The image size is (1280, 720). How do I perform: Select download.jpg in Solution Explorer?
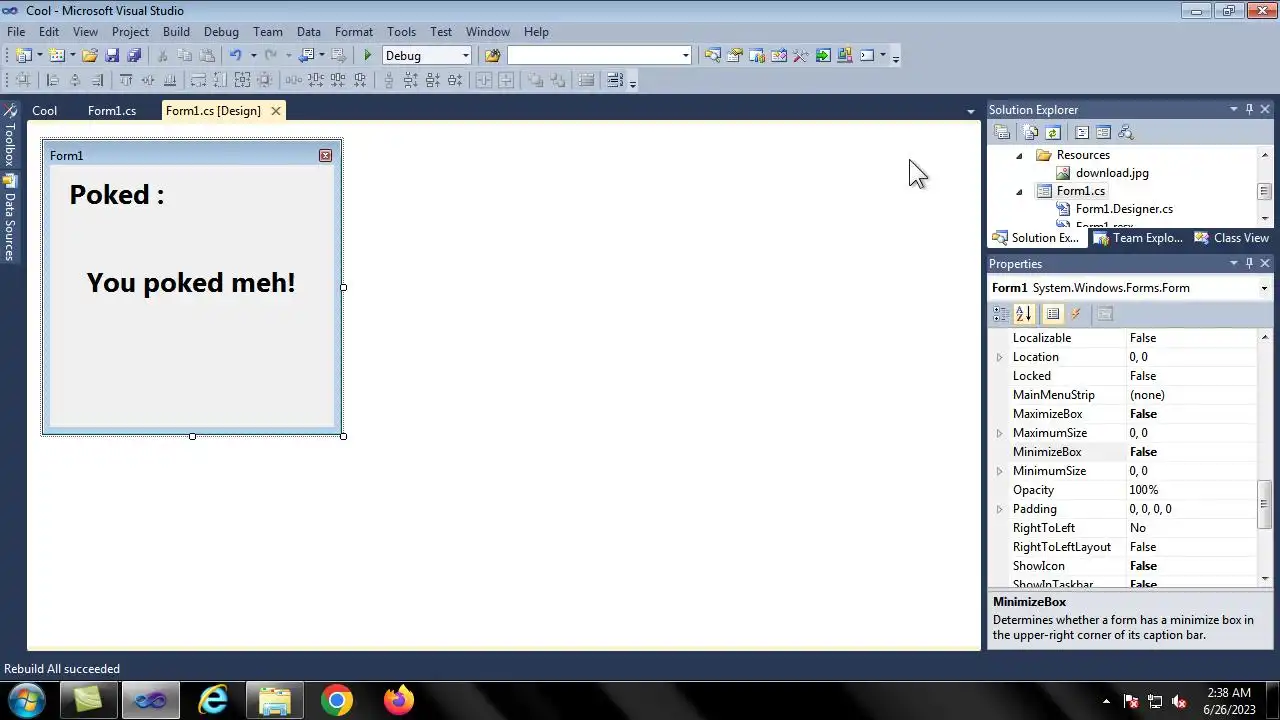tap(1112, 173)
